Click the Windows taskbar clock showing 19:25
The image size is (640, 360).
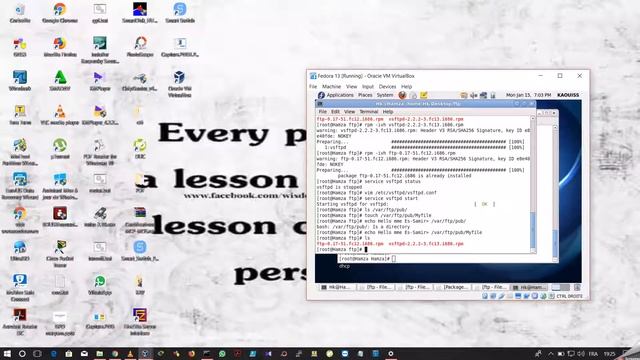[609, 353]
